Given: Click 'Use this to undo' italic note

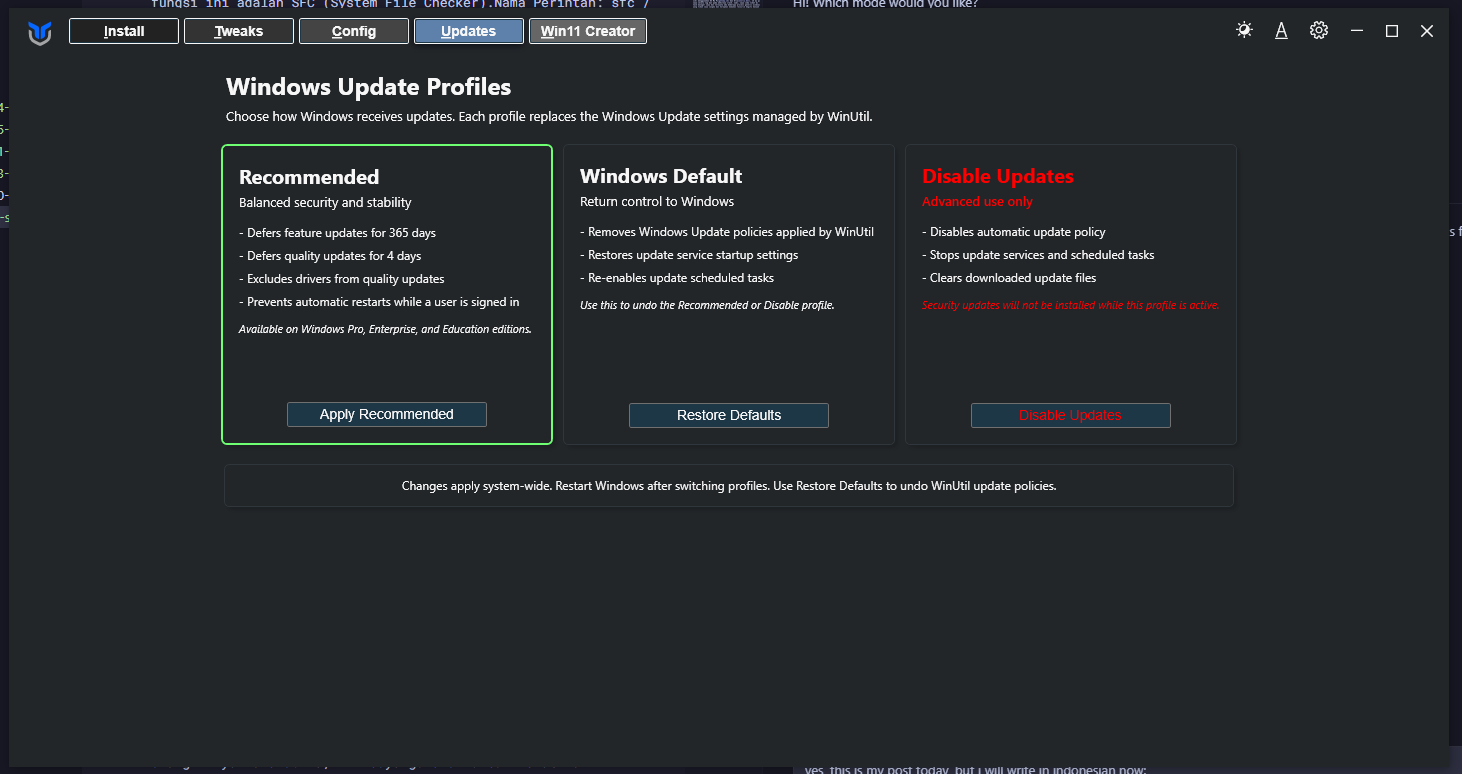Looking at the screenshot, I should tap(707, 305).
